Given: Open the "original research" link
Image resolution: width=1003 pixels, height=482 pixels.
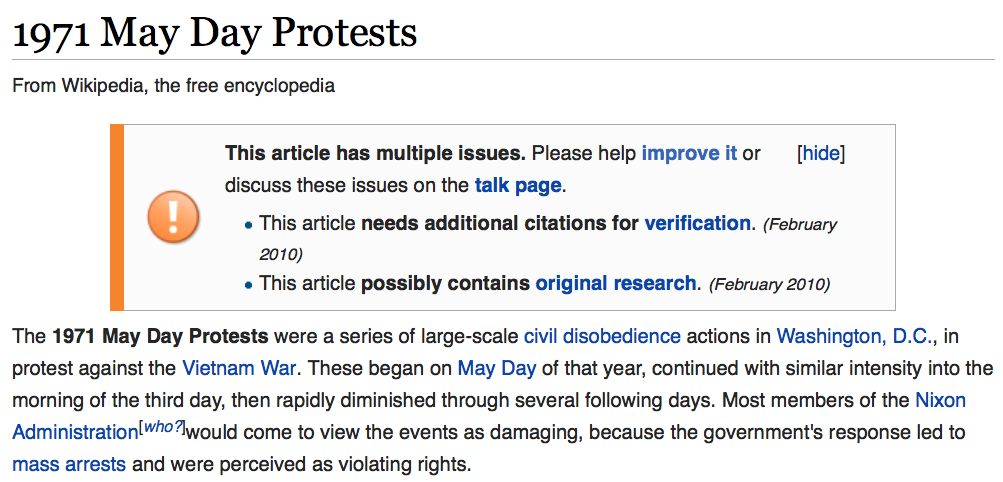Looking at the screenshot, I should 615,283.
